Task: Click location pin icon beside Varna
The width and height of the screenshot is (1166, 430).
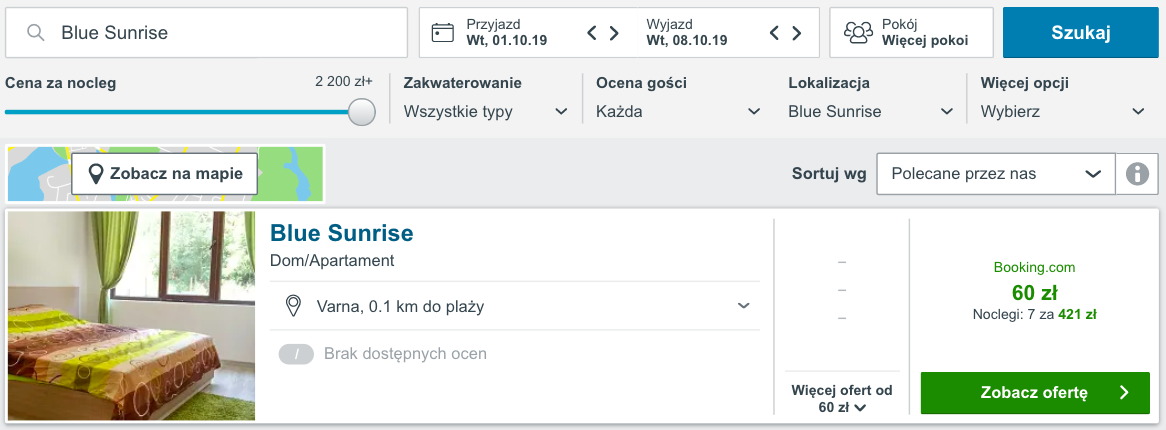Action: [x=294, y=306]
